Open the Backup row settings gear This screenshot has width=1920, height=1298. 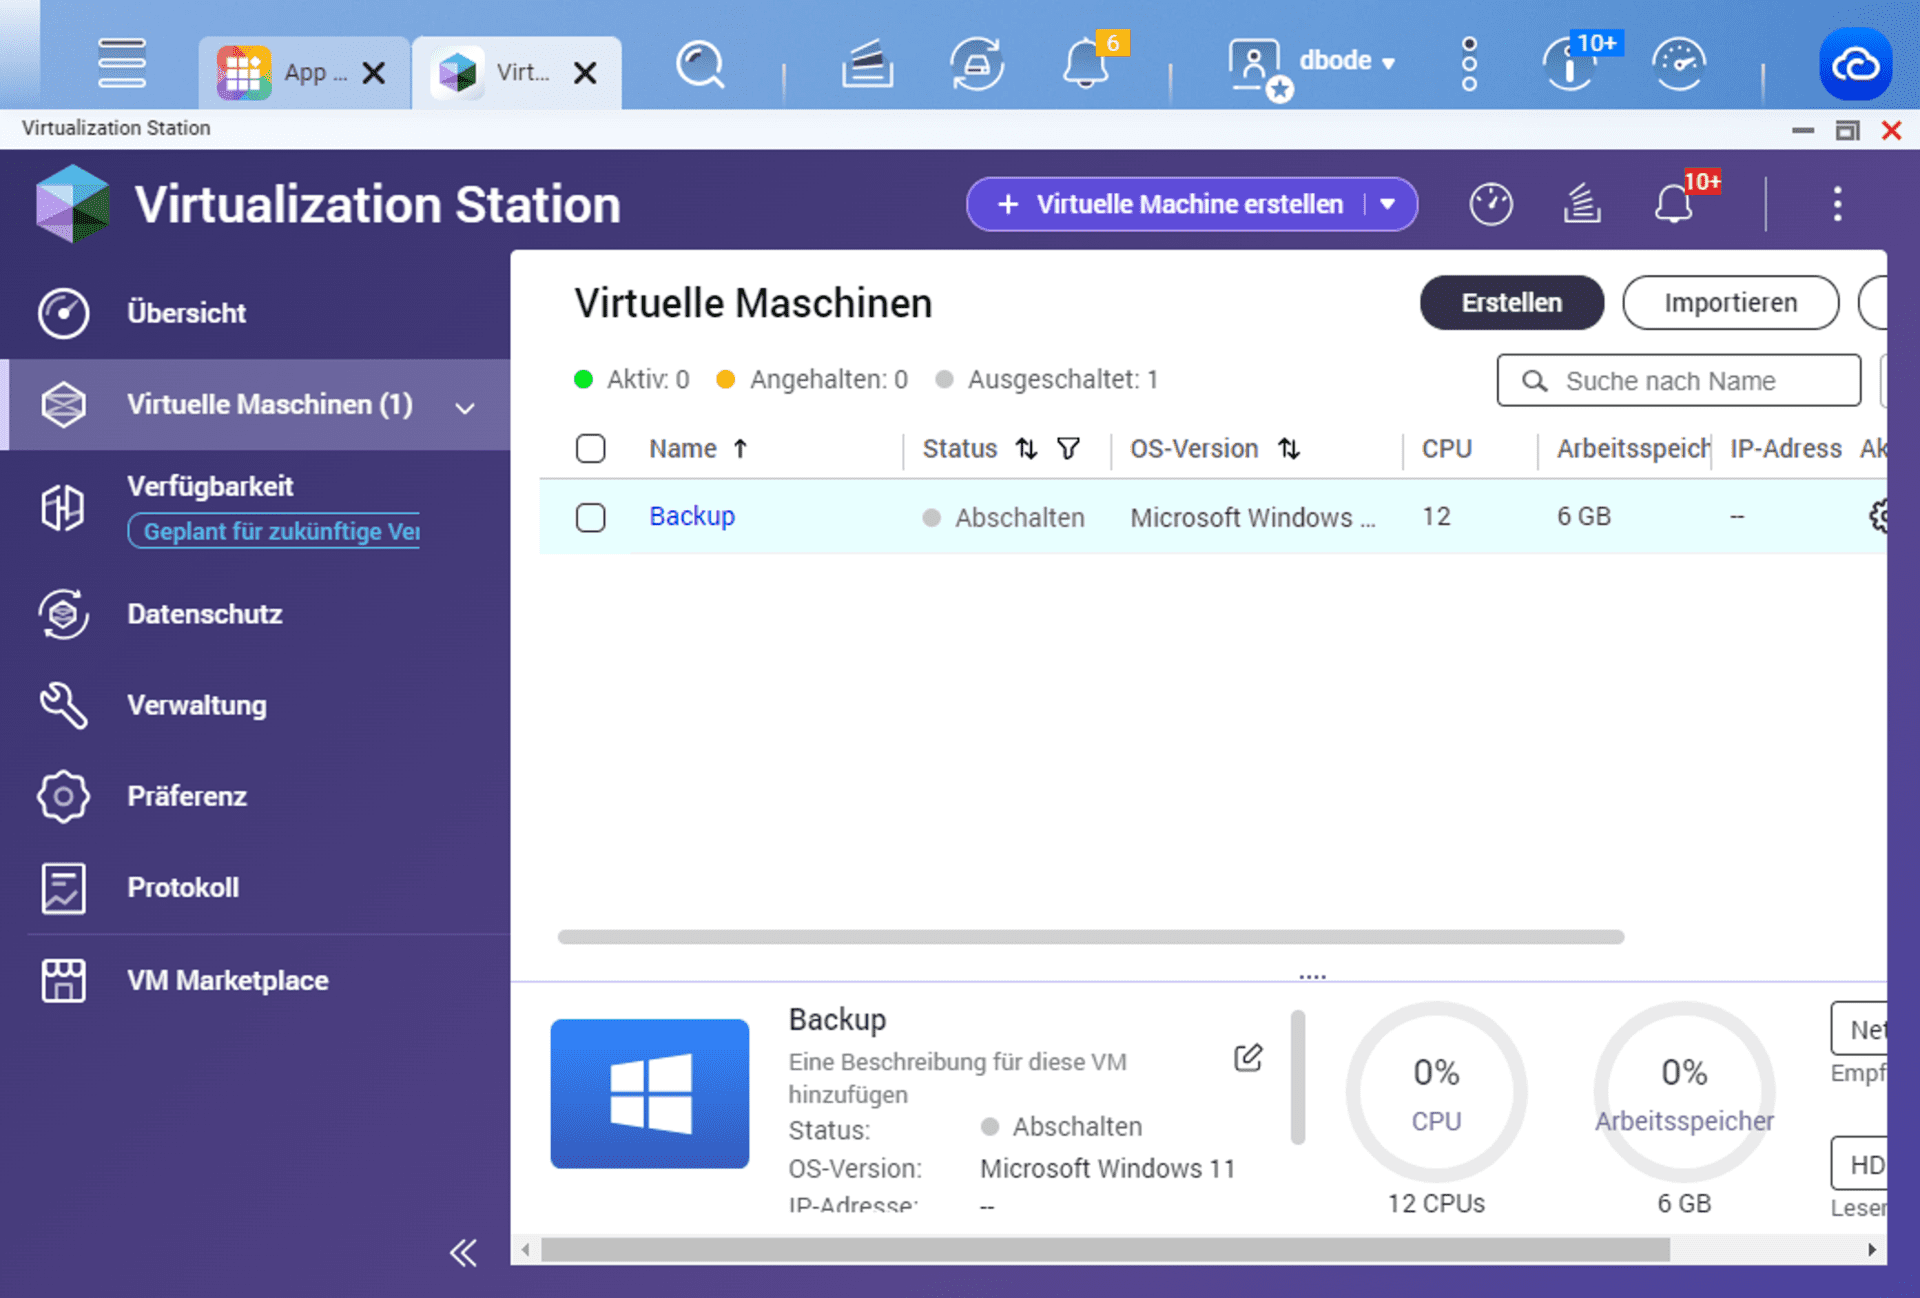[1877, 516]
